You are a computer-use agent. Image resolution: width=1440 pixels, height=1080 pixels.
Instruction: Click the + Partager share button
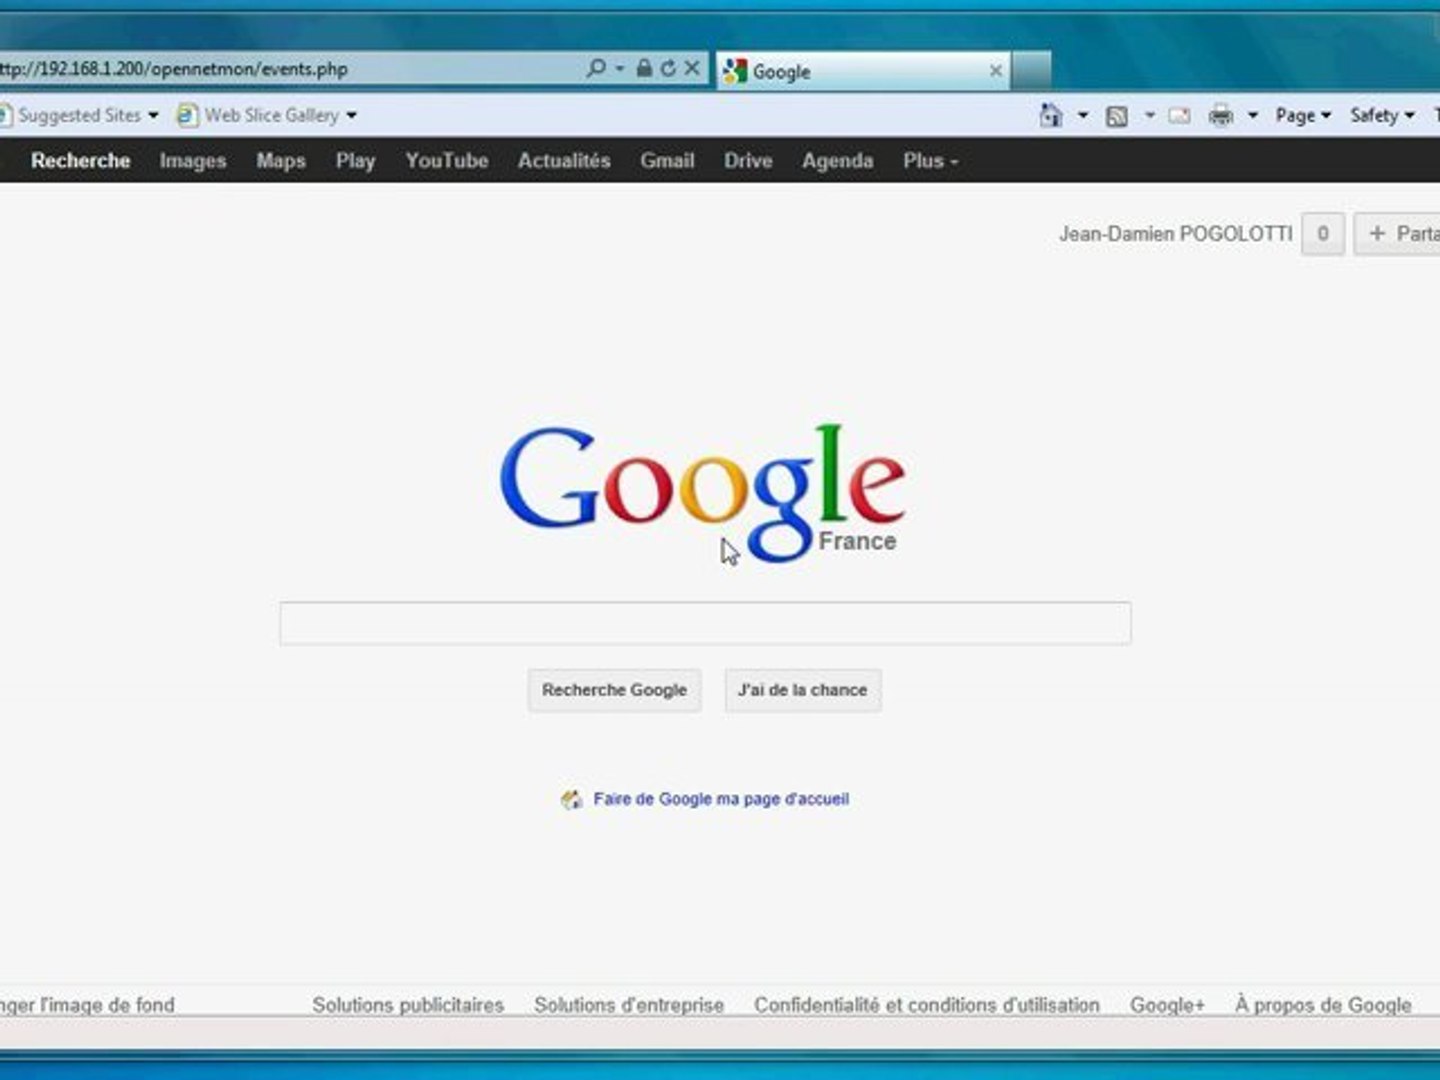(x=1397, y=233)
